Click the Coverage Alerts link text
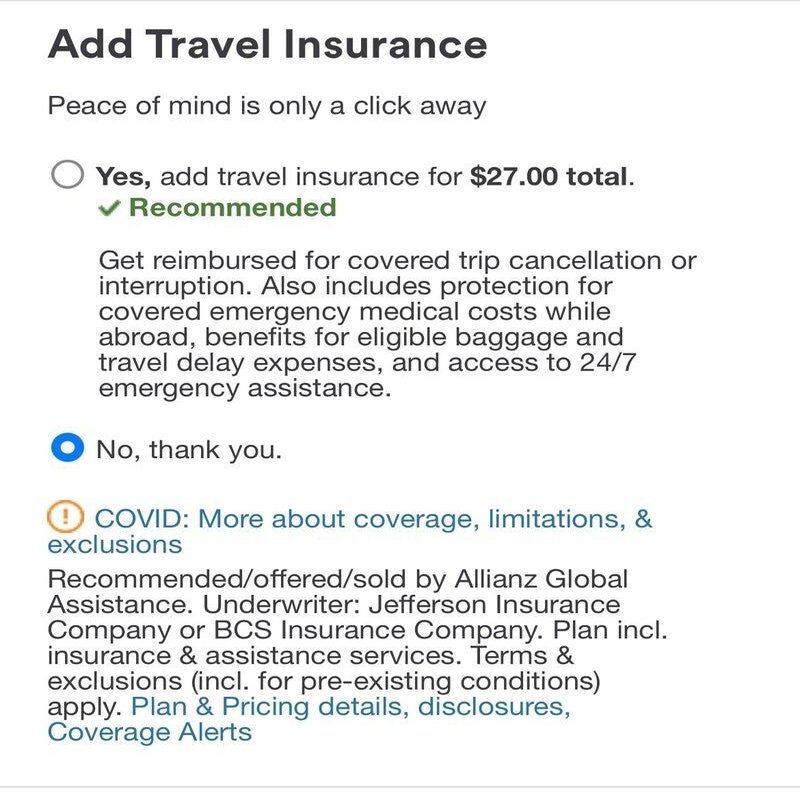 click(150, 732)
